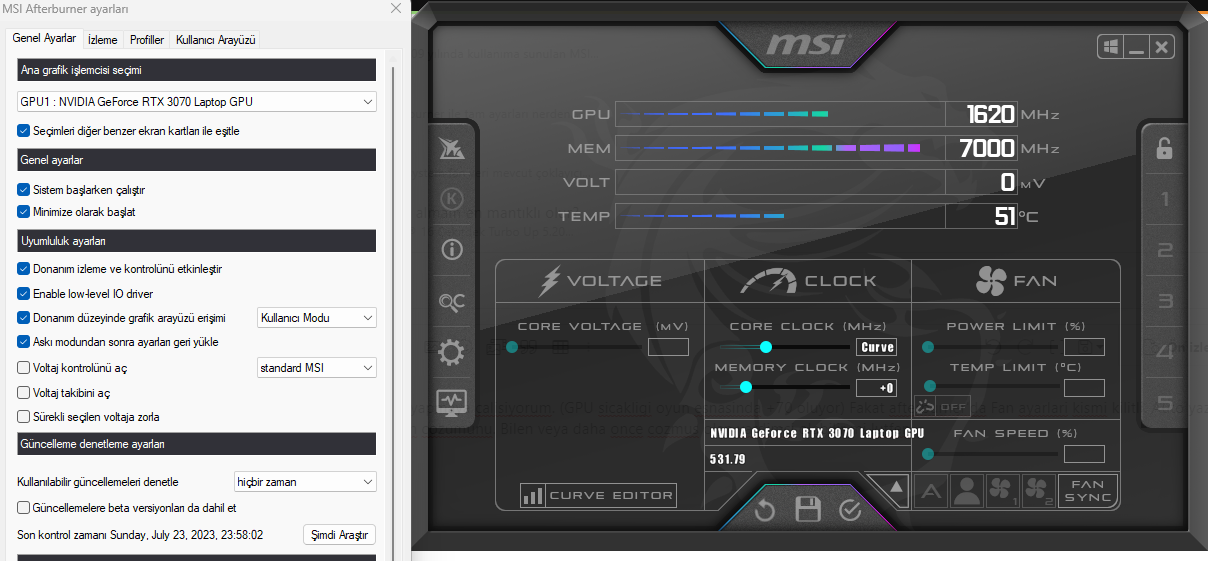Select profile slot 1
Screen dimensions: 1208x561
click(x=1164, y=200)
